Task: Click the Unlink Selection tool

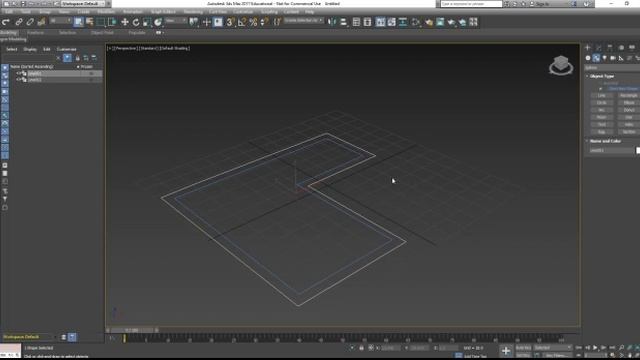Action: point(30,22)
